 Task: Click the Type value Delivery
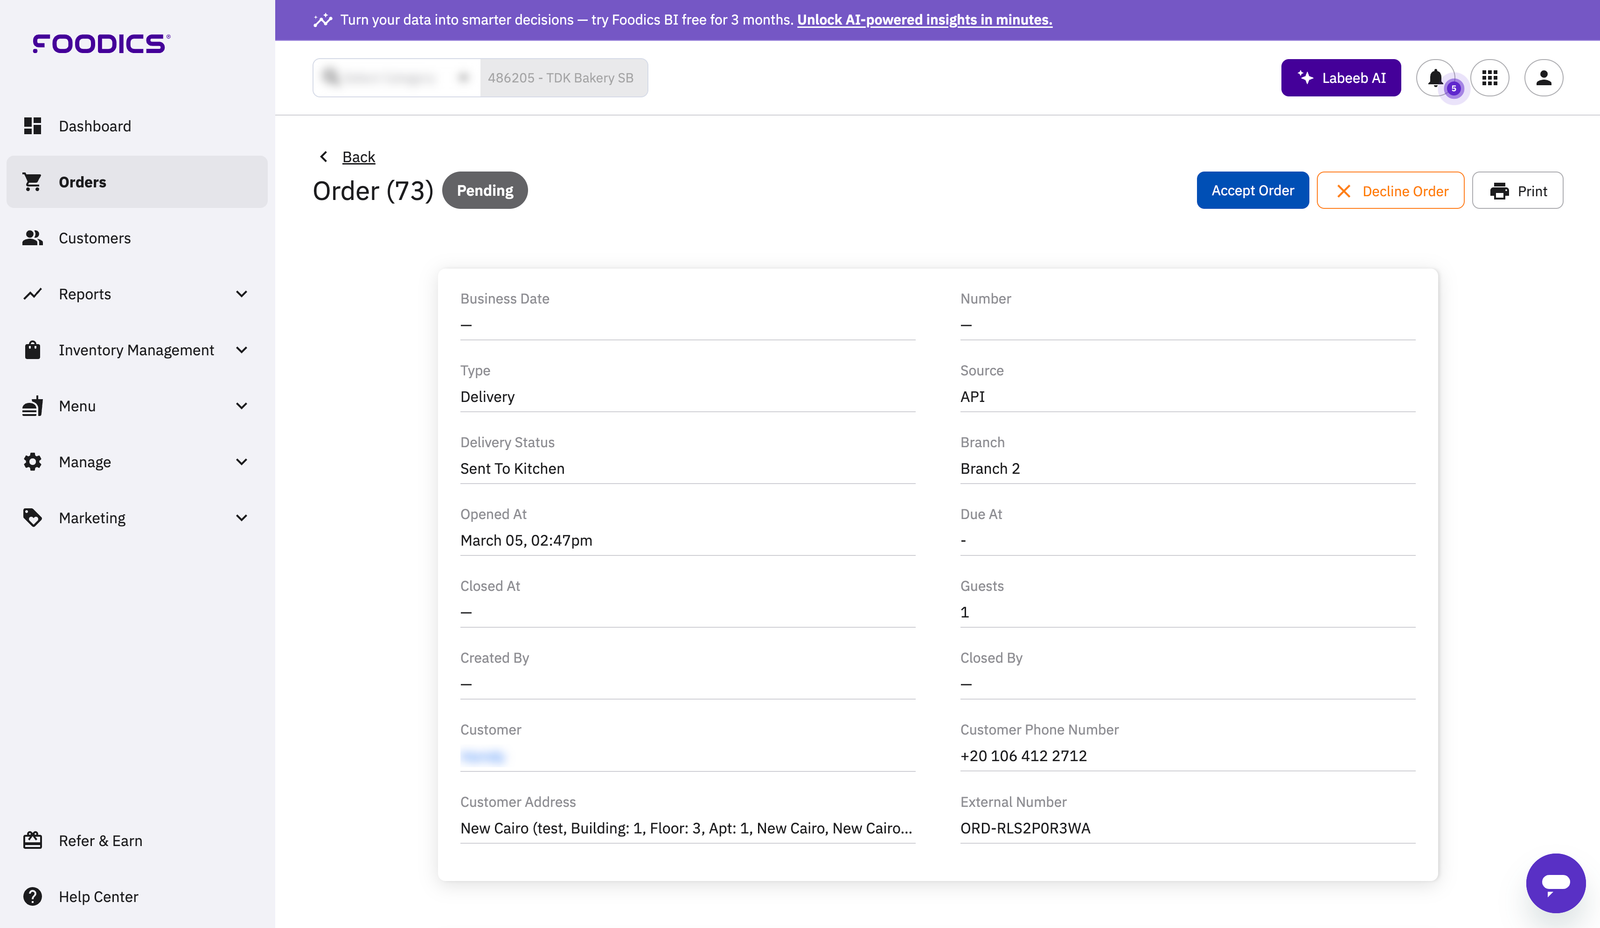coord(488,396)
